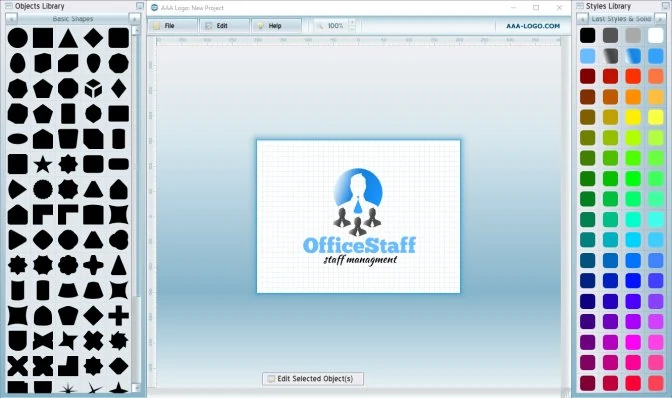Minimize the AAA Logo window
The width and height of the screenshot is (672, 398).
[x=513, y=8]
